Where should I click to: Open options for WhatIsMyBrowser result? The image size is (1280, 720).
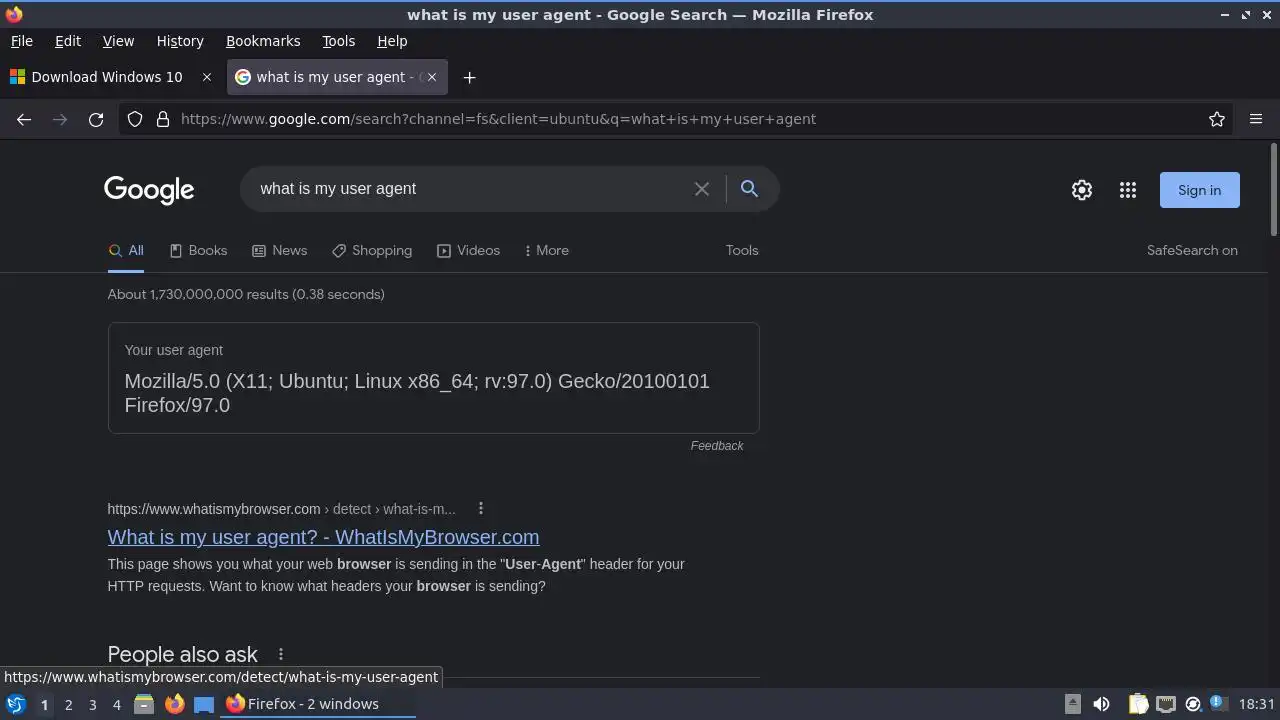click(x=481, y=508)
